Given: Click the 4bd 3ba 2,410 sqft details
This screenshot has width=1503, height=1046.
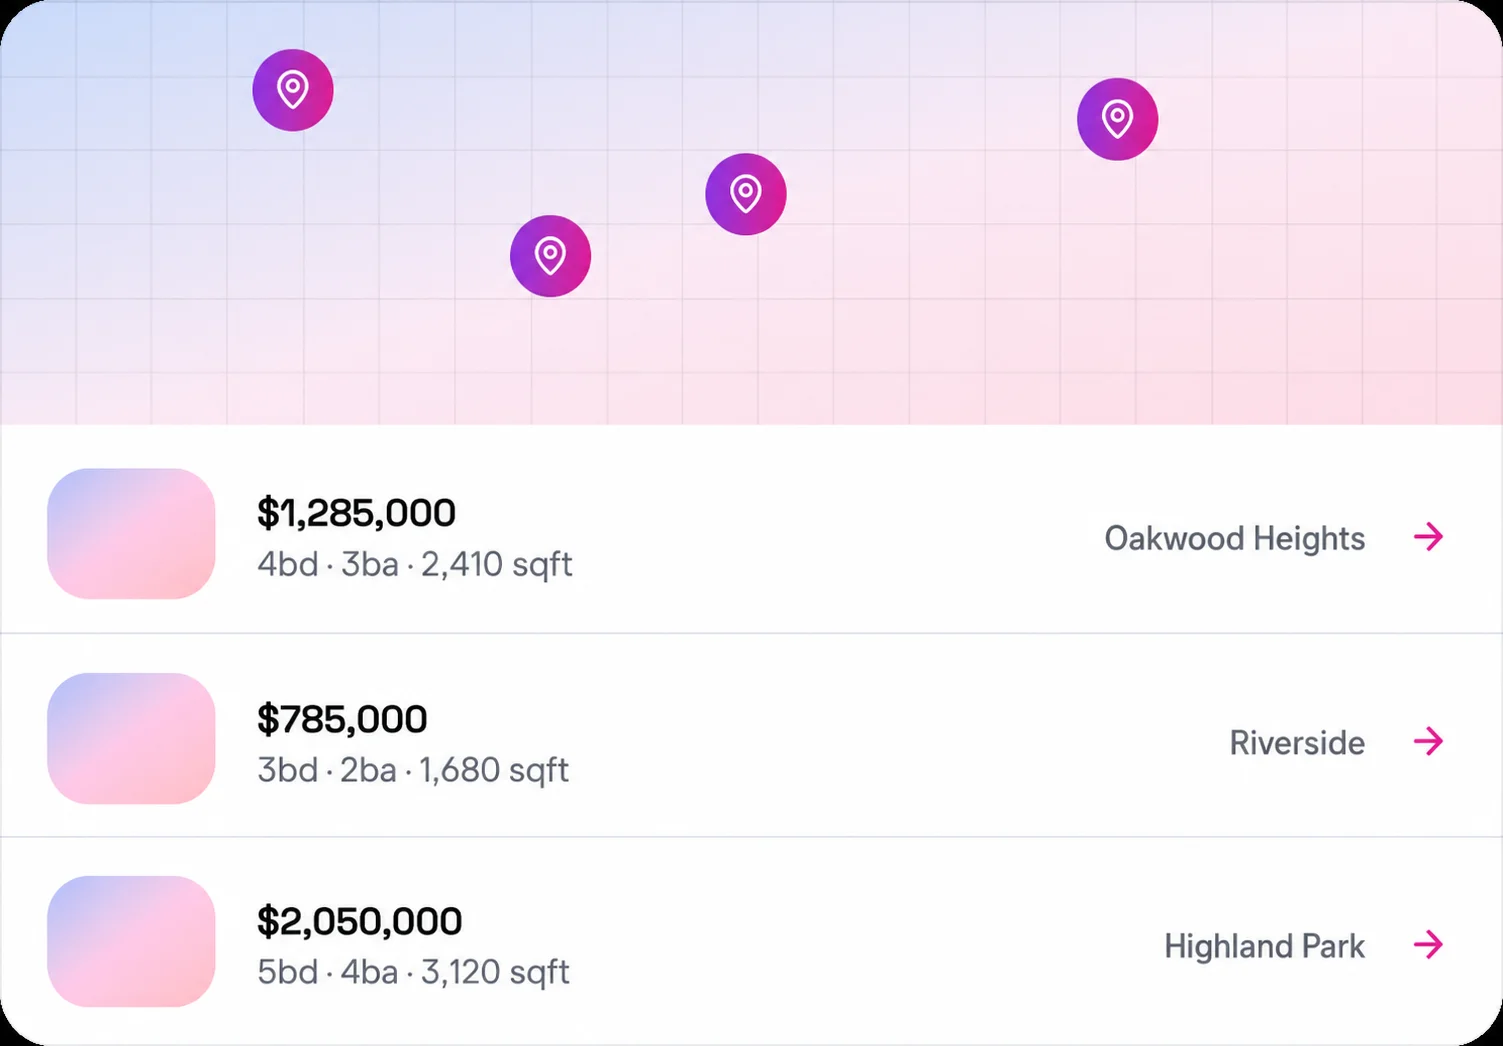Looking at the screenshot, I should tap(415, 565).
